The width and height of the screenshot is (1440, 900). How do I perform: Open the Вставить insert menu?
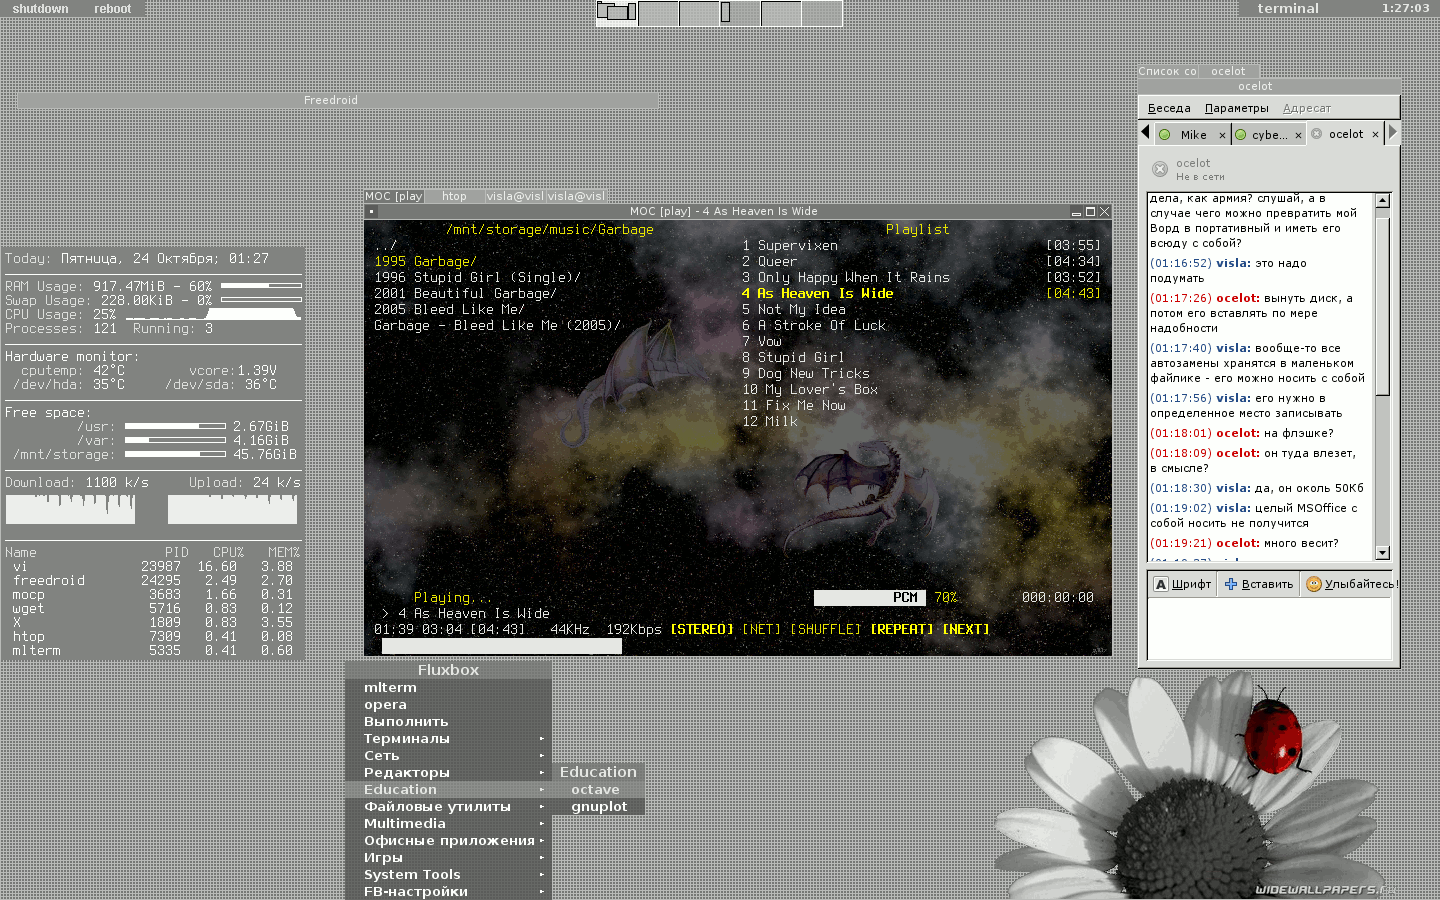[x=1259, y=584]
